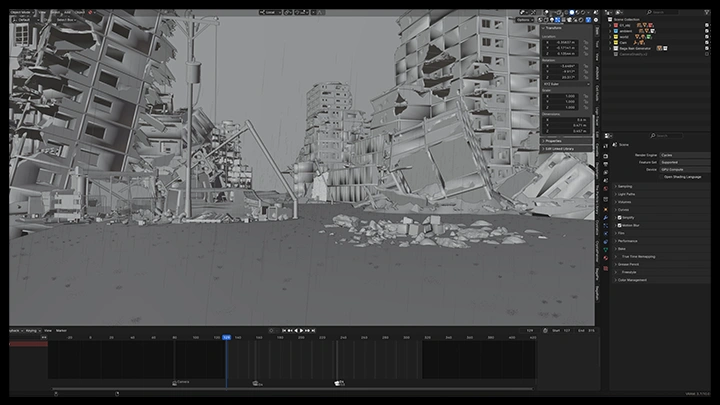The width and height of the screenshot is (720, 405).
Task: Open the timeline Playback menu
Action: [x=16, y=331]
